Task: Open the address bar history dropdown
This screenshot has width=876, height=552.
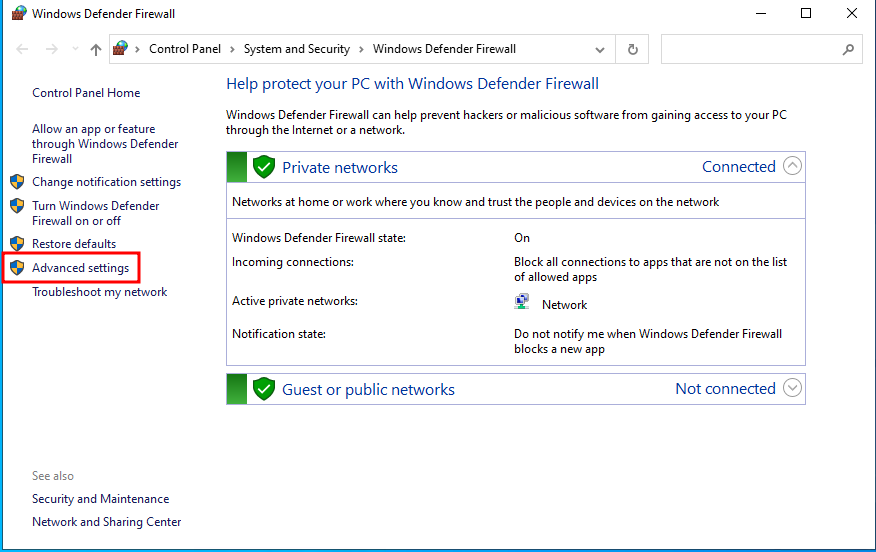Action: (x=599, y=50)
